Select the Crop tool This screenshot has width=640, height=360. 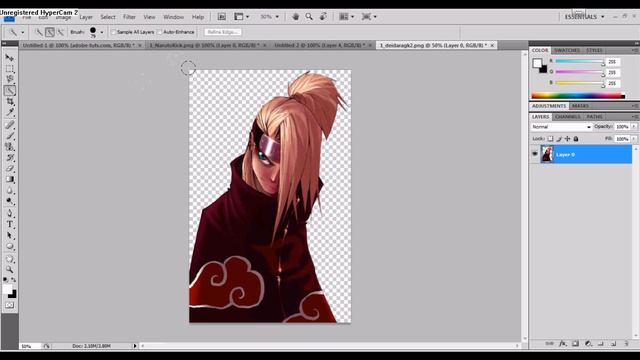(x=9, y=101)
